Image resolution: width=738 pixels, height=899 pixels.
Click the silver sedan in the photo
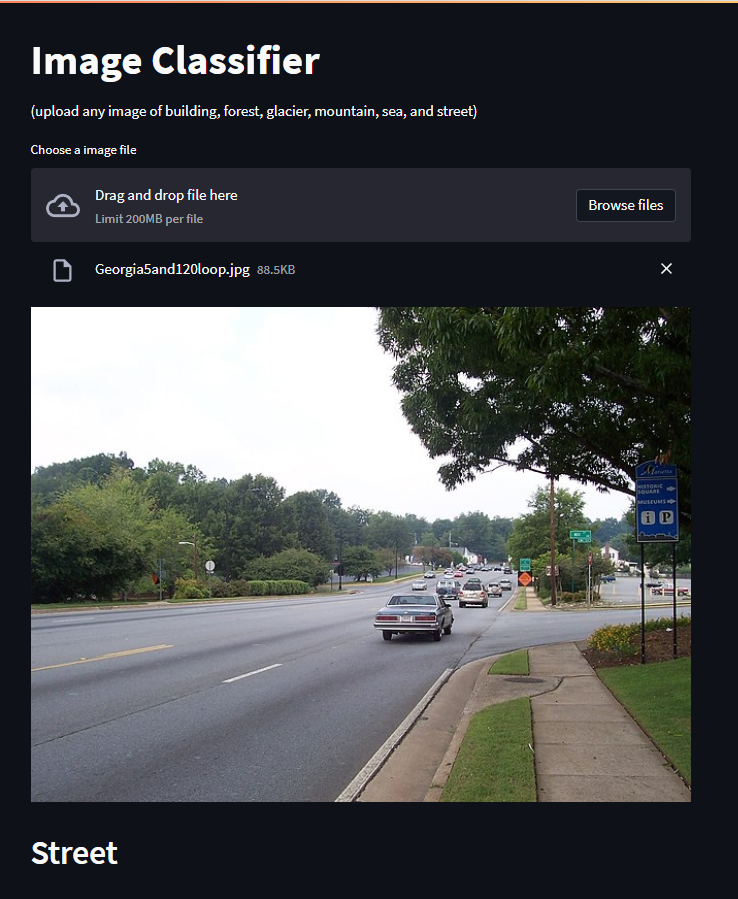[x=413, y=616]
